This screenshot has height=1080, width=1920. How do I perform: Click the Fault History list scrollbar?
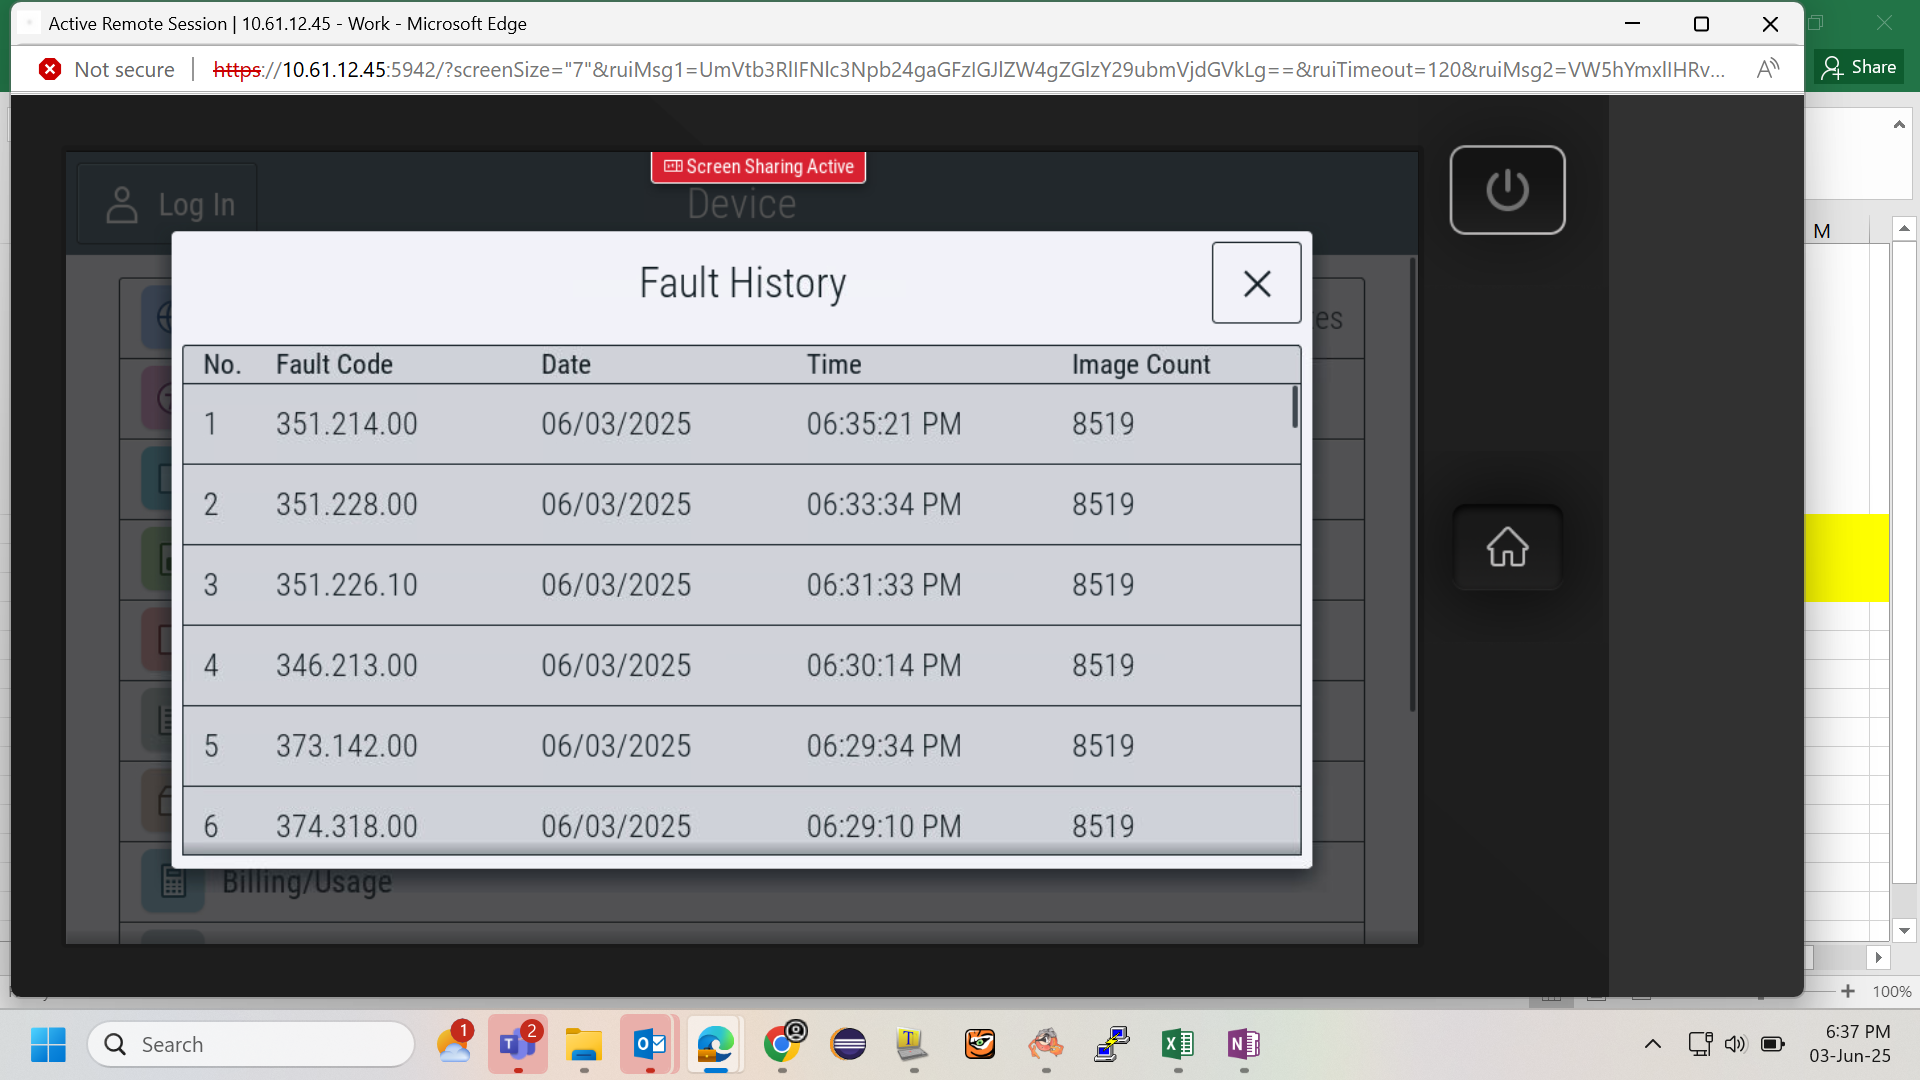pyautogui.click(x=1294, y=407)
